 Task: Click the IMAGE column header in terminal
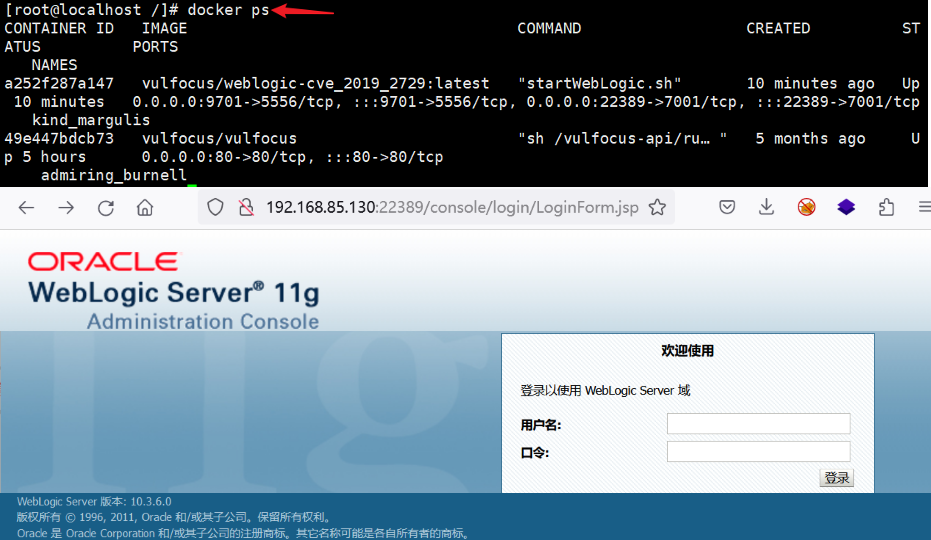tap(164, 29)
